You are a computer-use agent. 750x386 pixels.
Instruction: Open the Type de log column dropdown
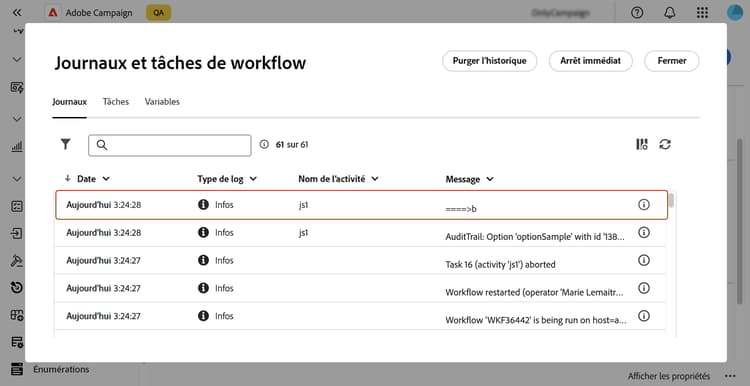(253, 179)
